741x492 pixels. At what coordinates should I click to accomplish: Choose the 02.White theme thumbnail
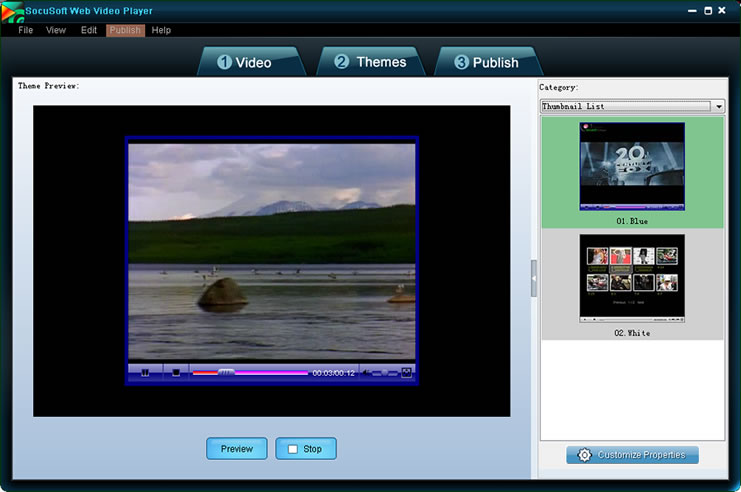(x=632, y=278)
